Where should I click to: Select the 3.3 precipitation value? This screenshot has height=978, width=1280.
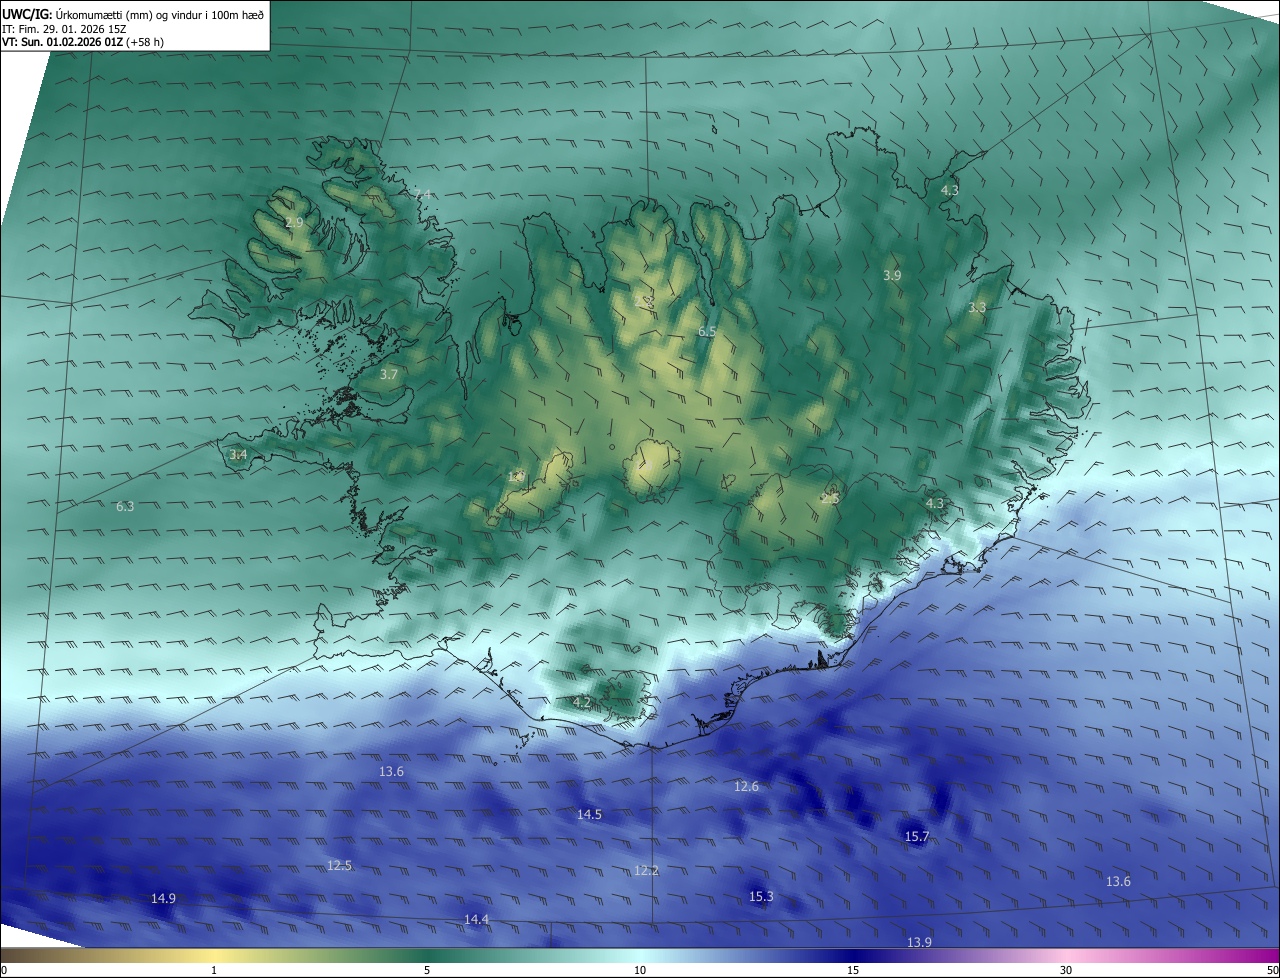click(x=977, y=308)
